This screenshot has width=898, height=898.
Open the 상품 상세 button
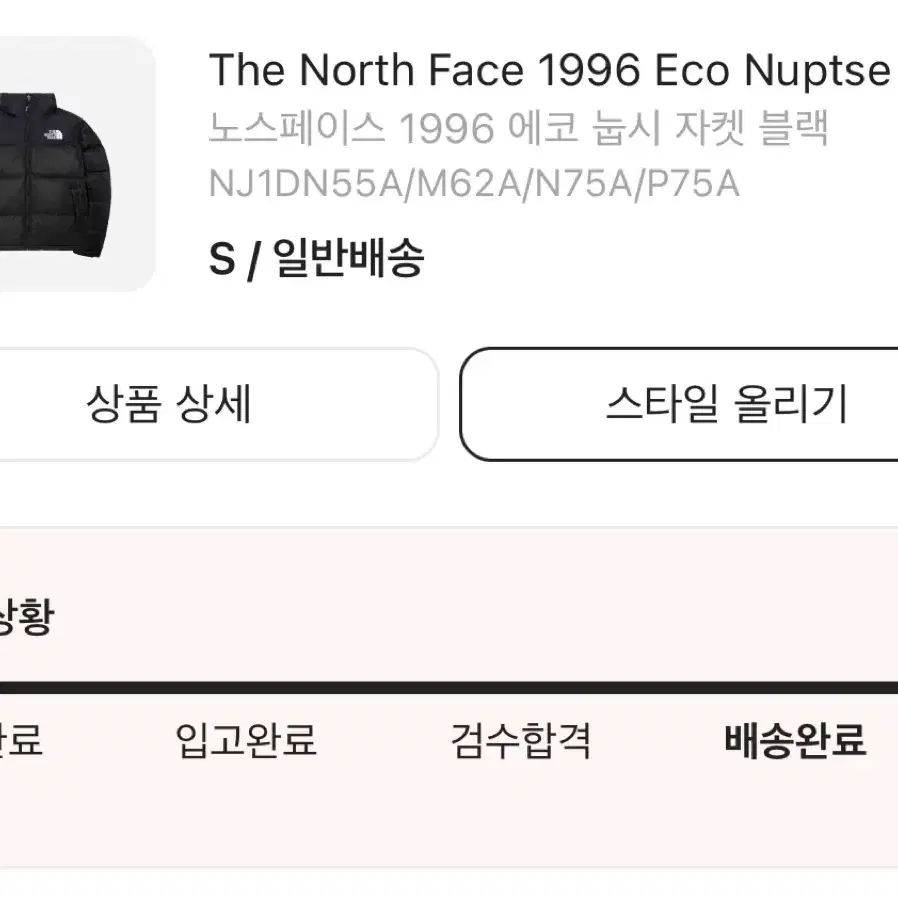[x=218, y=404]
